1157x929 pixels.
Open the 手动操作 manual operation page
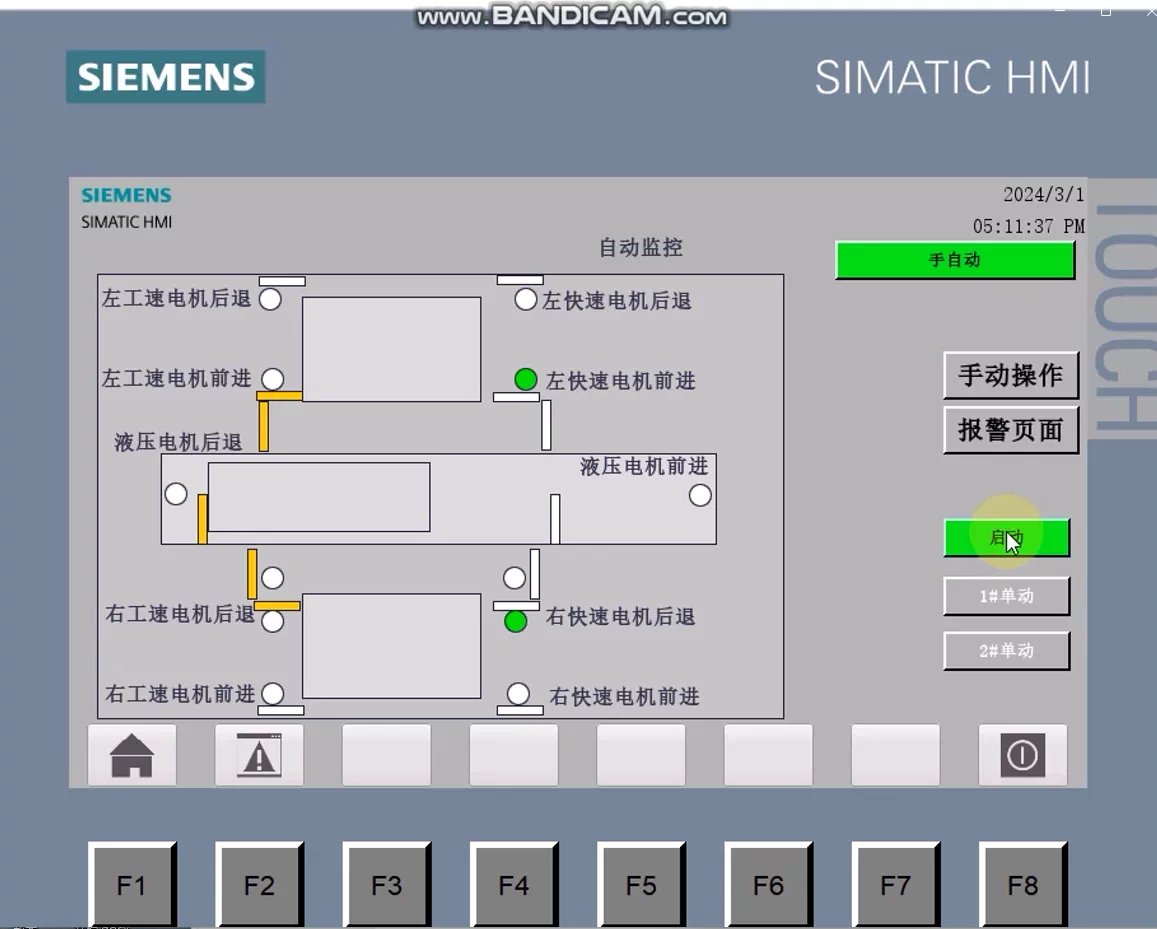coord(1010,376)
